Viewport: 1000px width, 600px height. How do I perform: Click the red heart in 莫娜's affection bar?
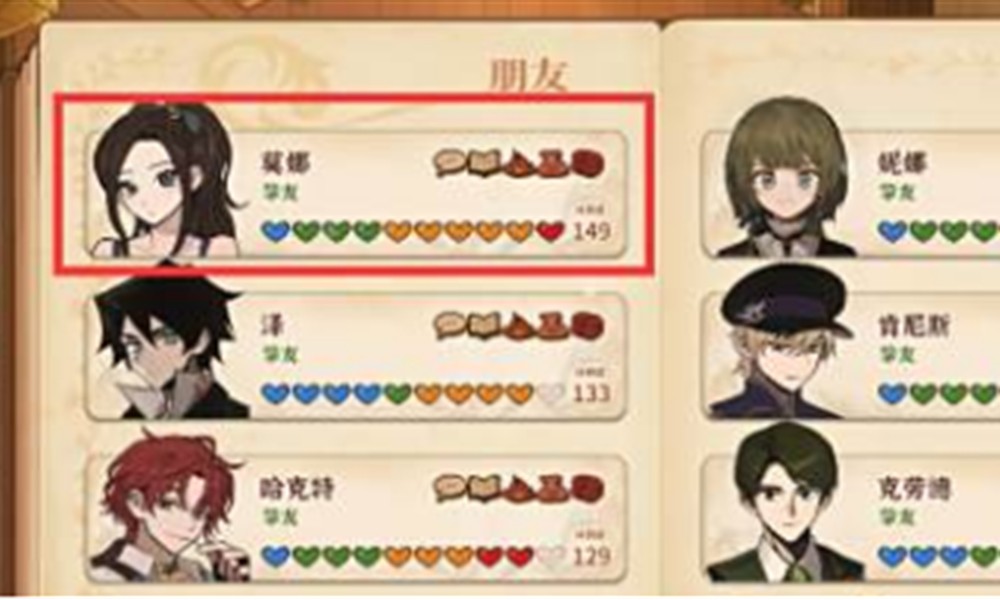pos(550,231)
